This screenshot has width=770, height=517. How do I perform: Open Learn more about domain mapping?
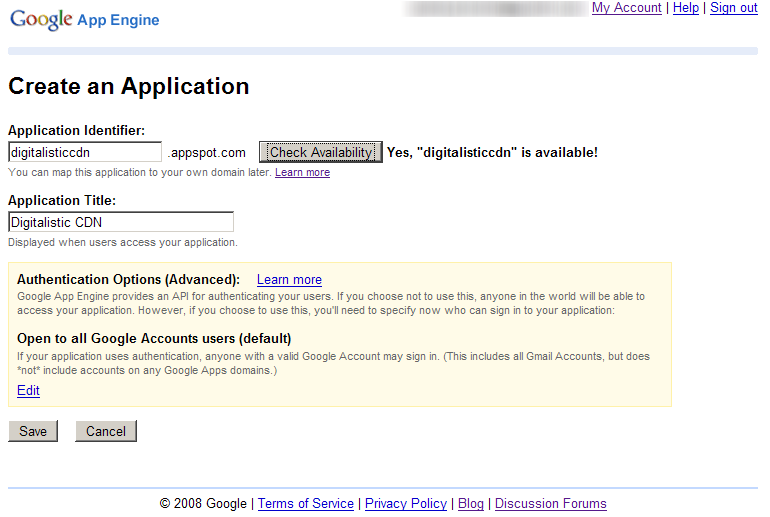302,172
